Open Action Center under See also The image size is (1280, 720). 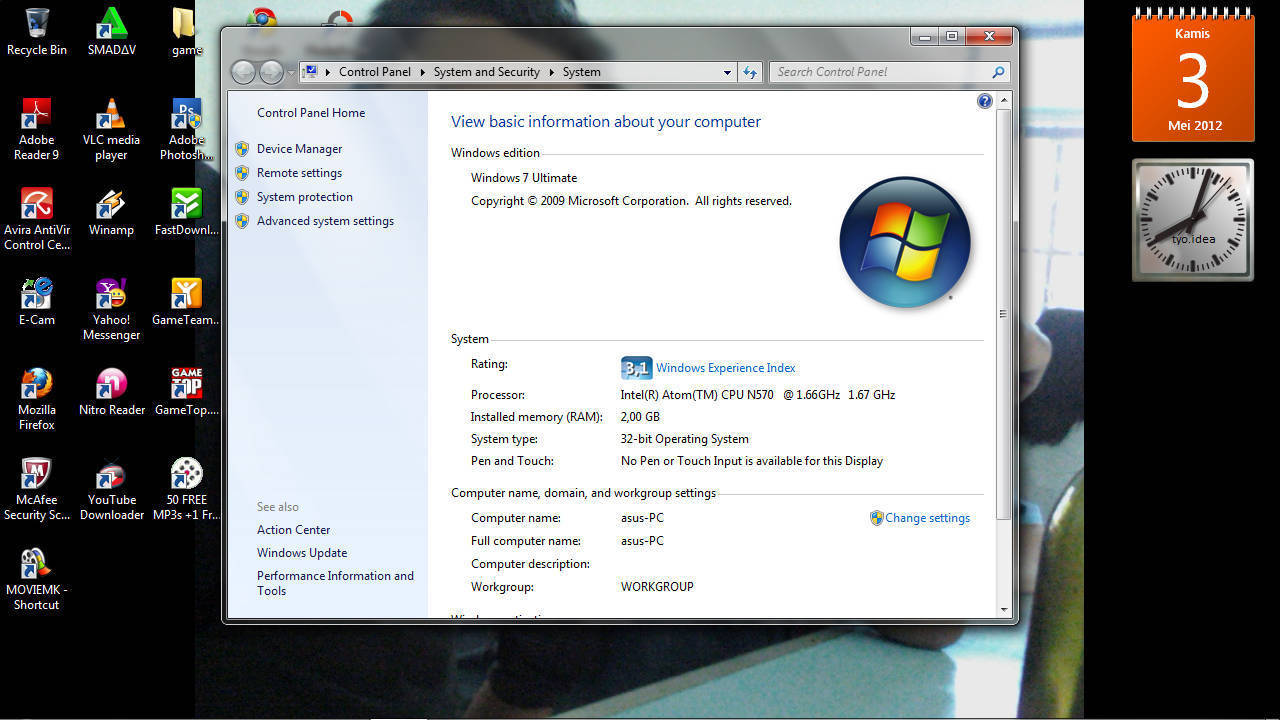(293, 530)
